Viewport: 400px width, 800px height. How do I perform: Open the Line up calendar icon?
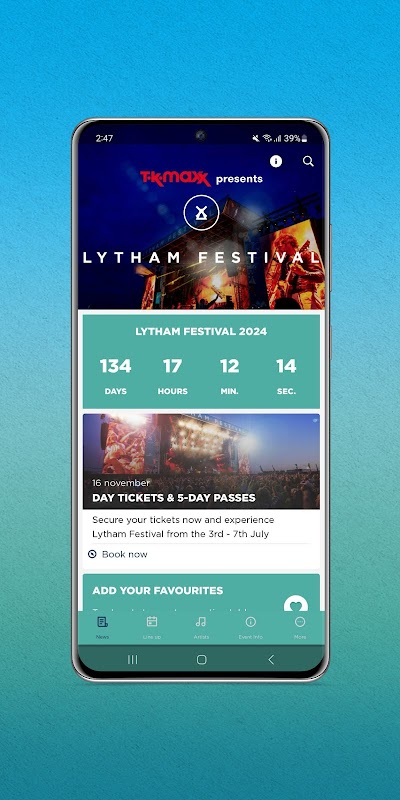click(152, 622)
